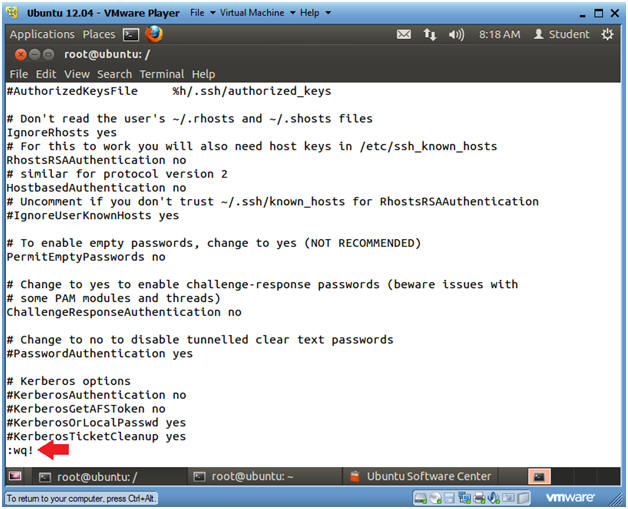Image resolution: width=628 pixels, height=509 pixels.
Task: Open the Virtual Machine dropdown menu
Action: tap(258, 13)
